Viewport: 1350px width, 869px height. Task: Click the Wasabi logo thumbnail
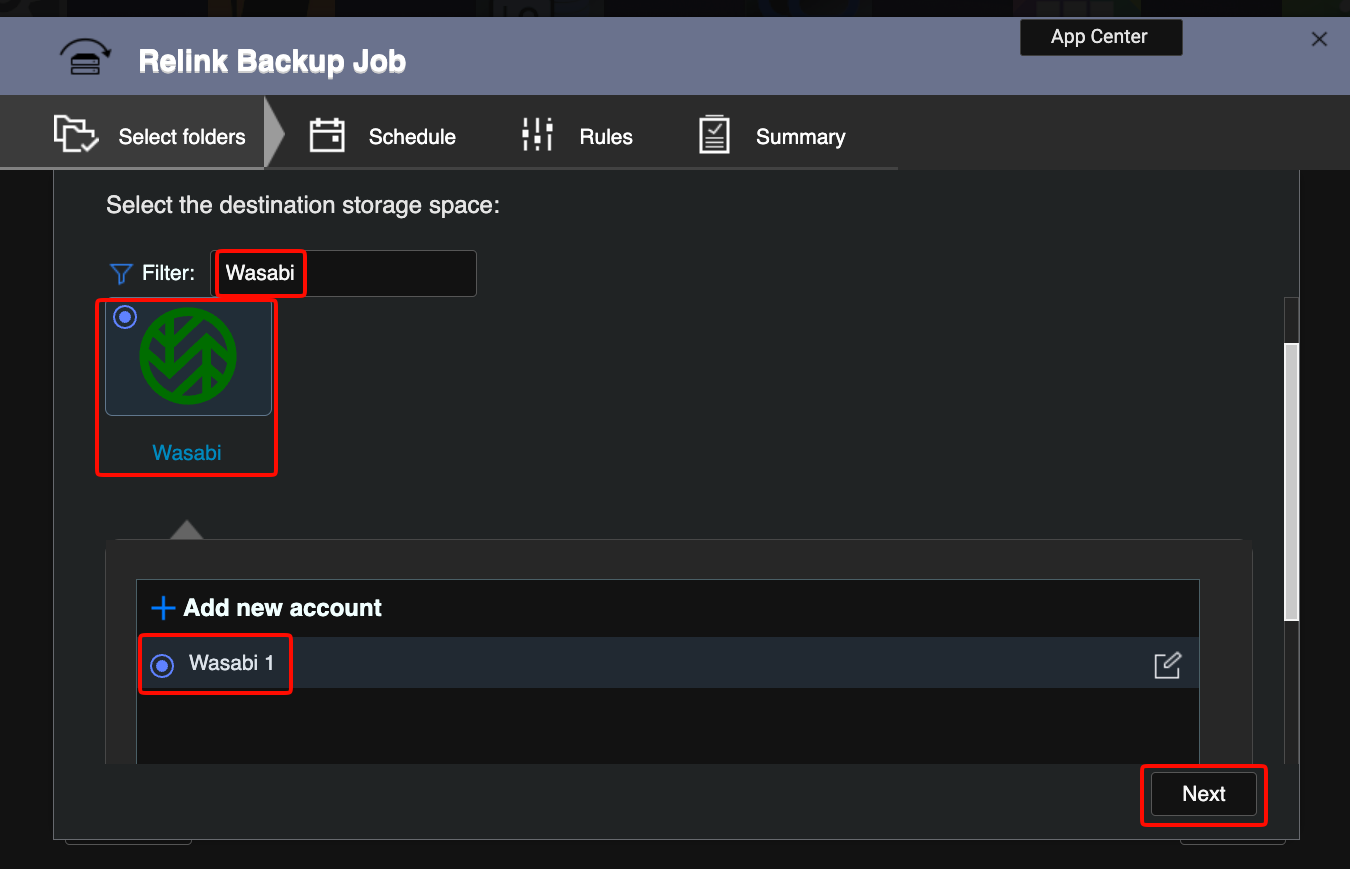point(188,358)
